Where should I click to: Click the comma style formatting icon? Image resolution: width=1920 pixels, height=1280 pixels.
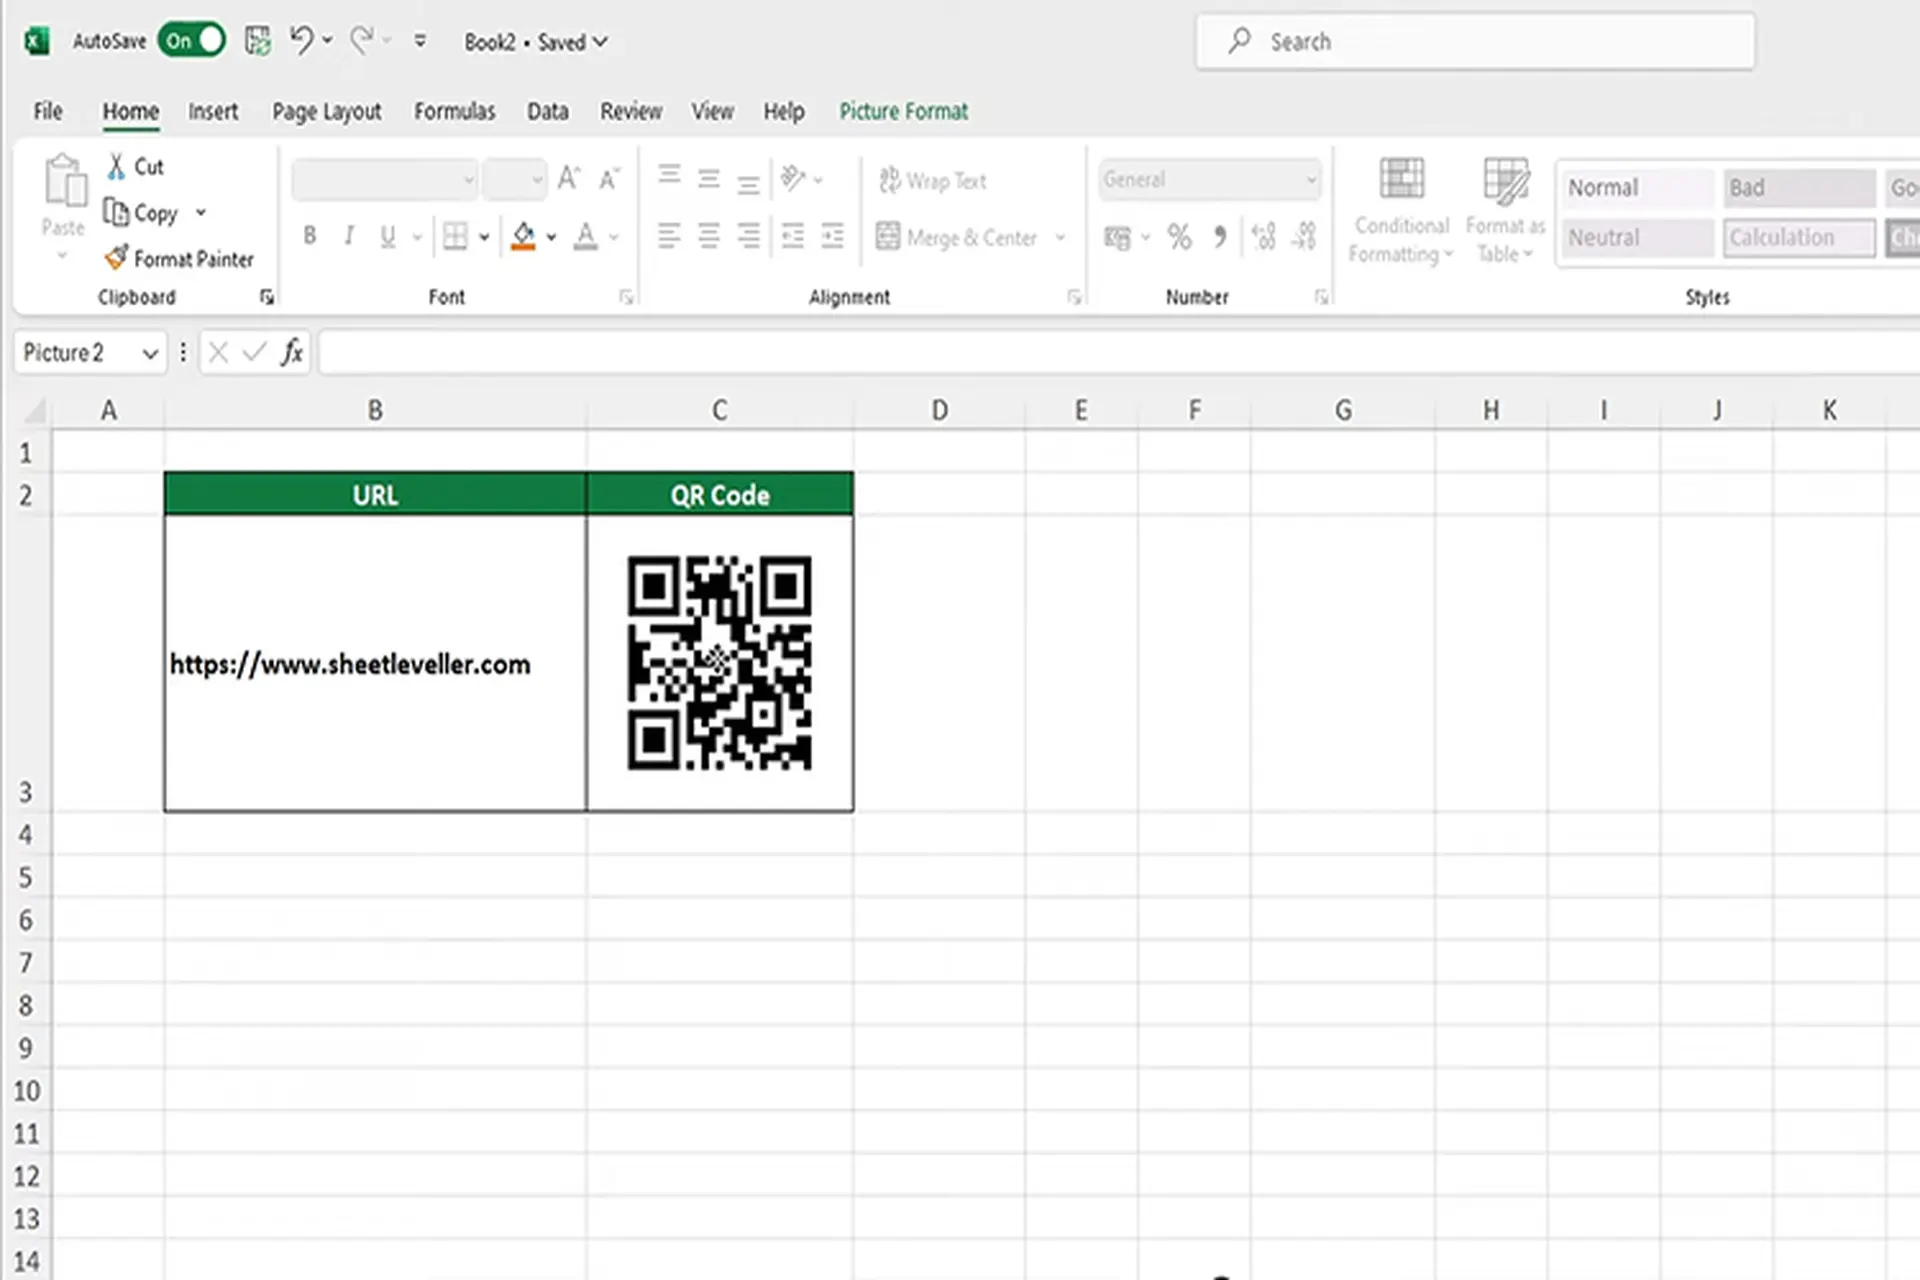coord(1219,237)
